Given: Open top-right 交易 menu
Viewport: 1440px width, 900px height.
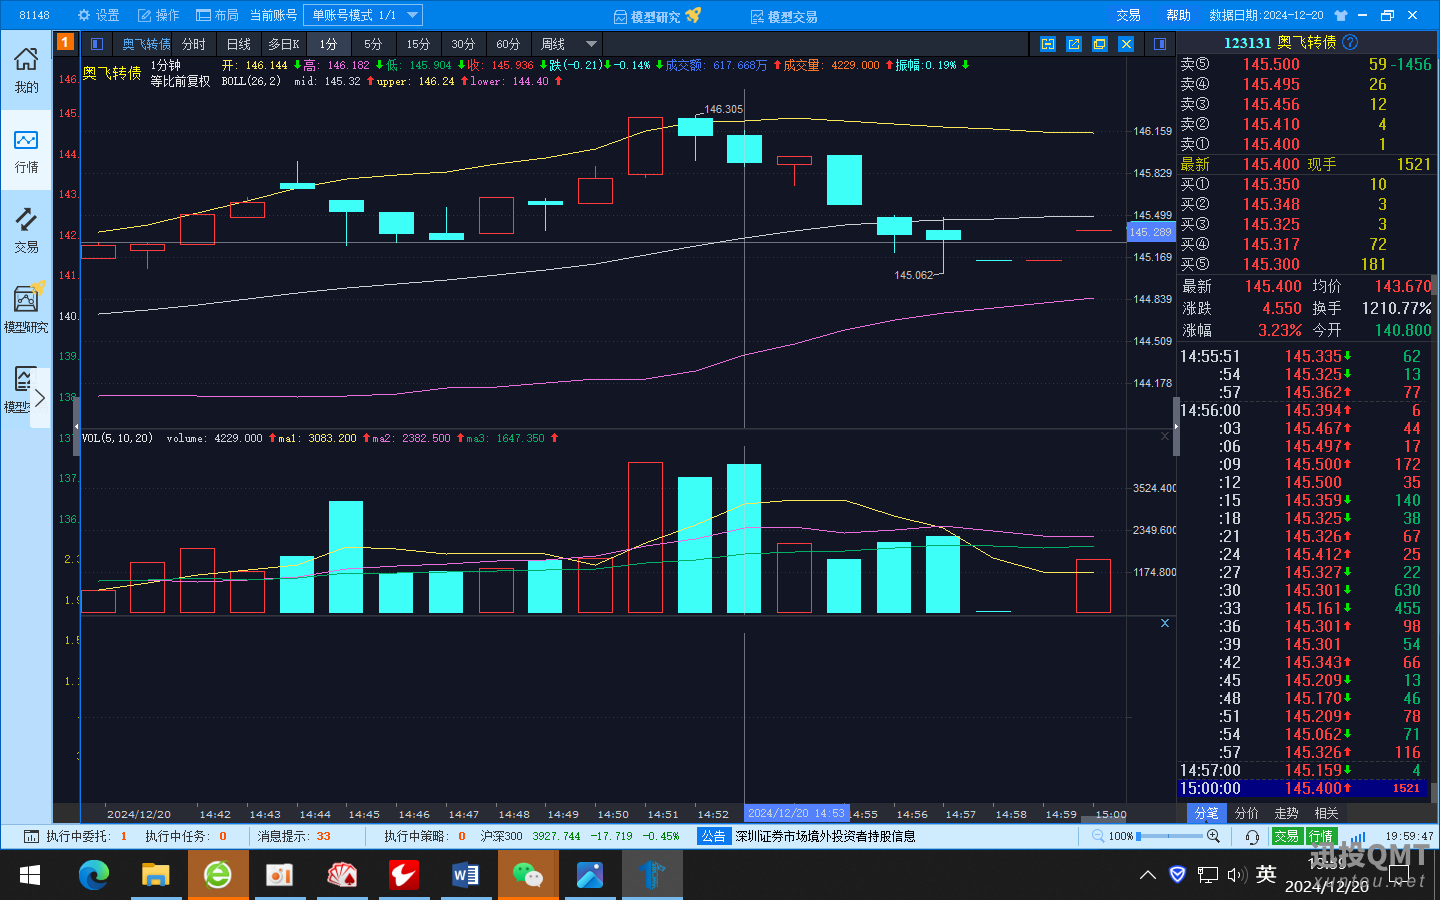Looking at the screenshot, I should [1128, 15].
